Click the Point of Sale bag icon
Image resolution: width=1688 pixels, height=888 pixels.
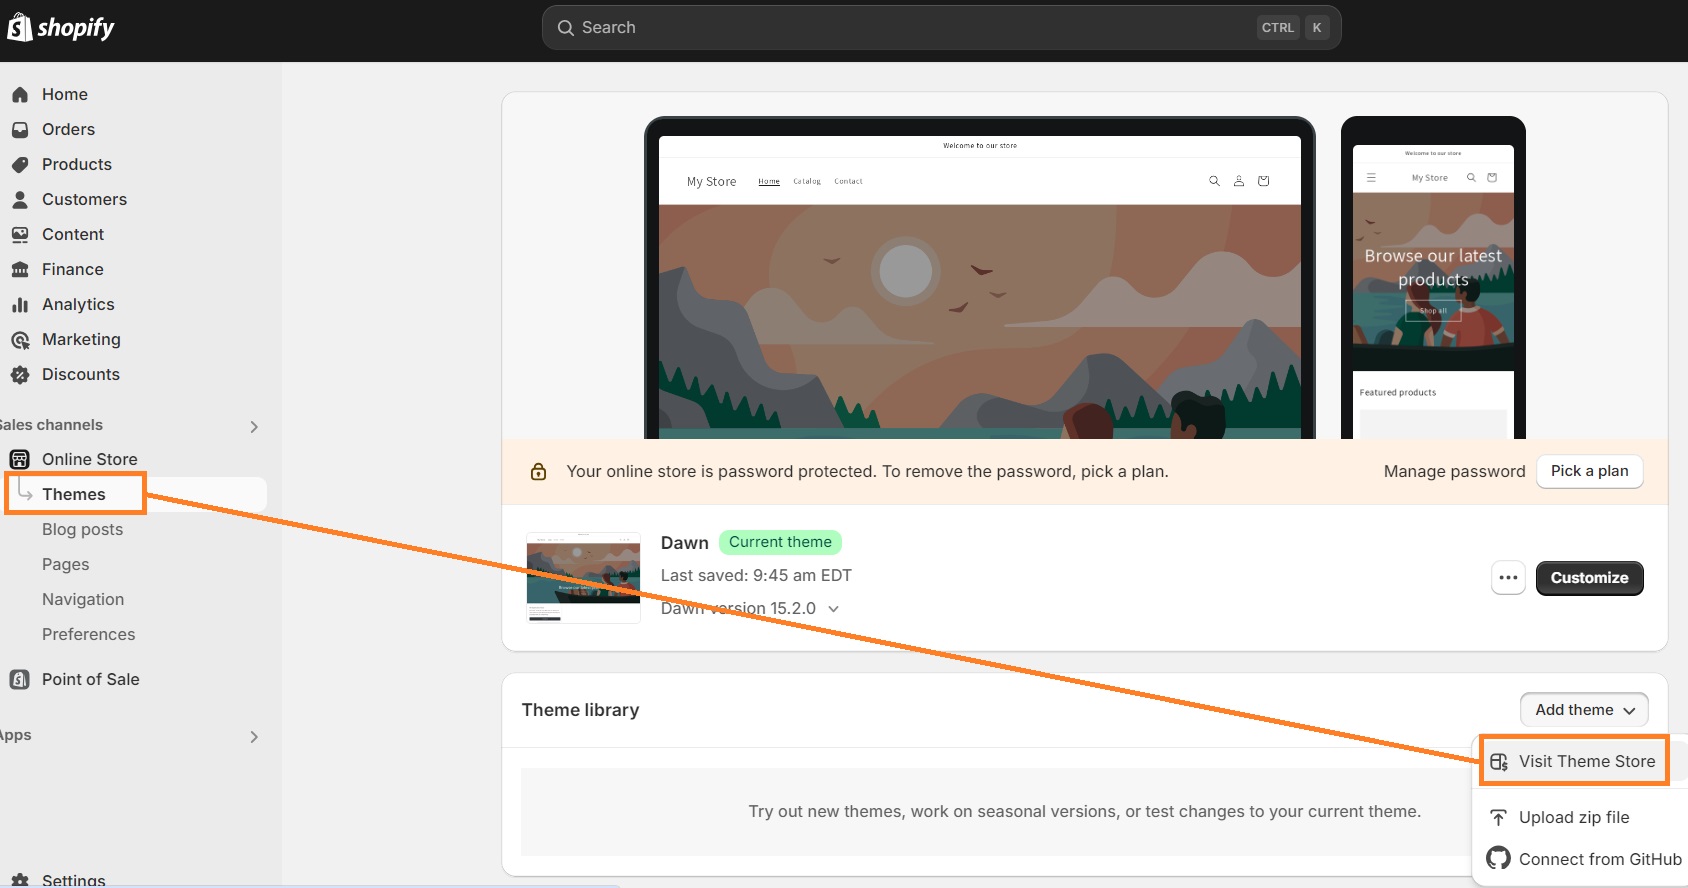[x=20, y=680]
